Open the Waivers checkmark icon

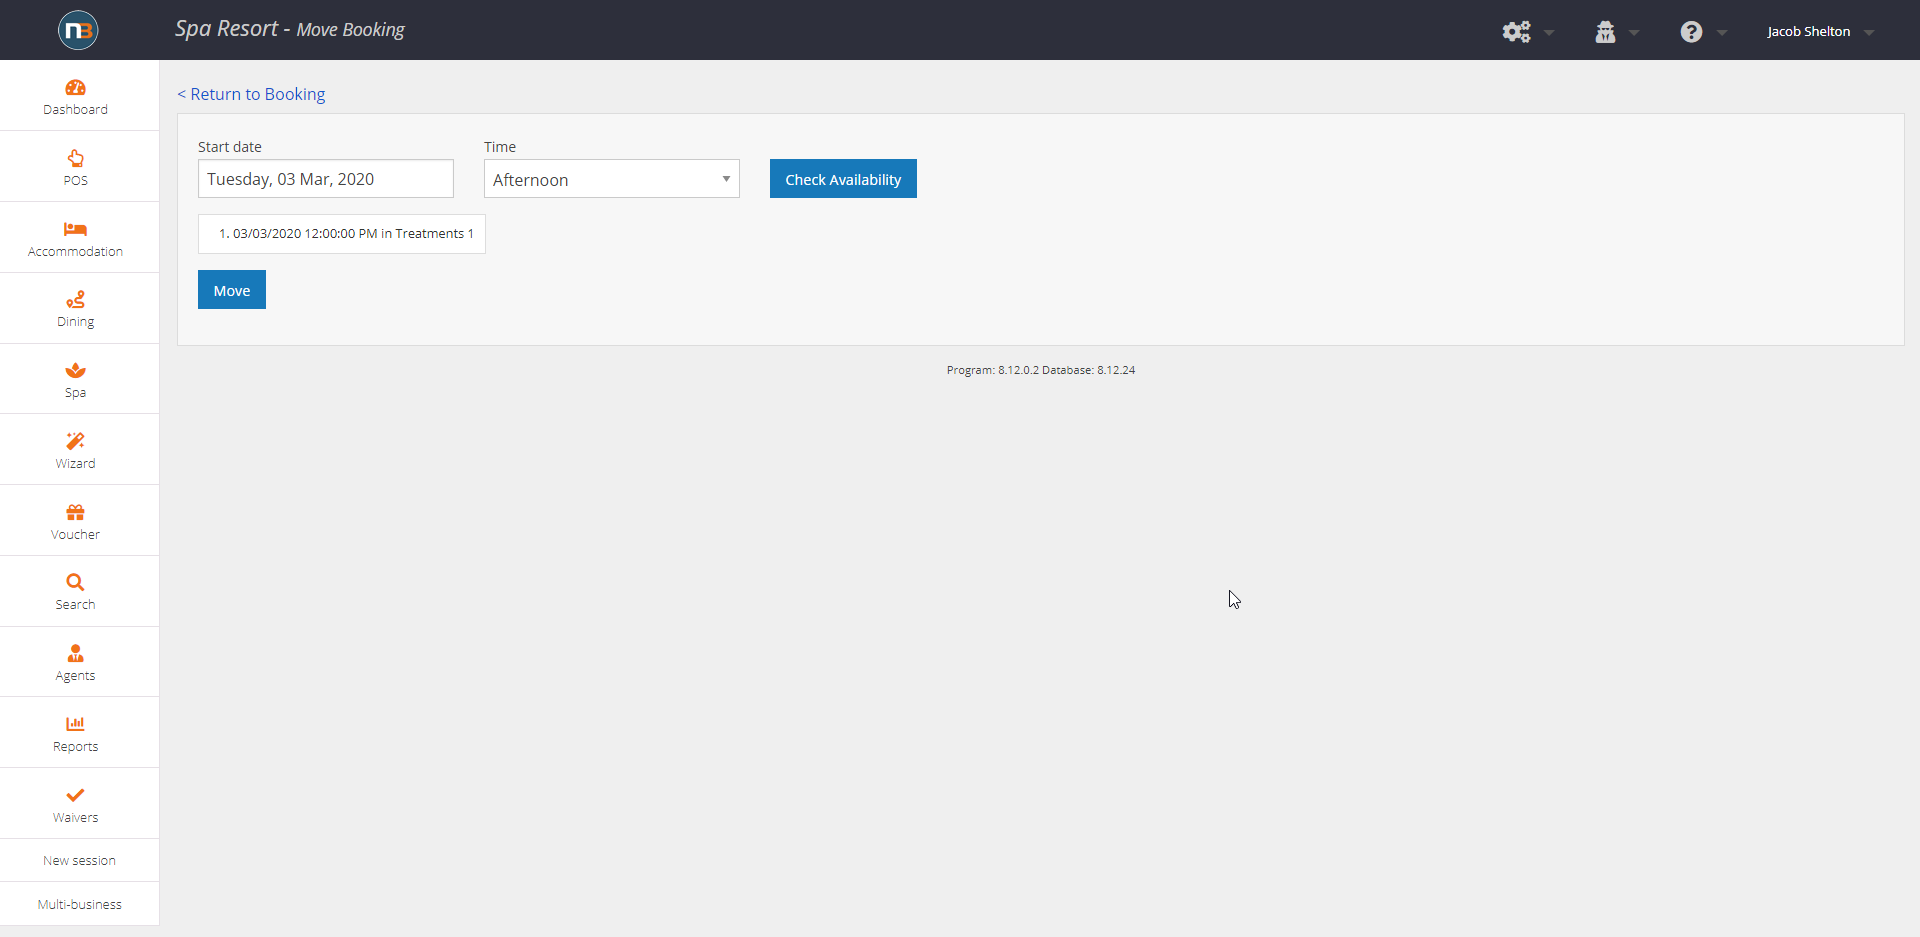[75, 795]
